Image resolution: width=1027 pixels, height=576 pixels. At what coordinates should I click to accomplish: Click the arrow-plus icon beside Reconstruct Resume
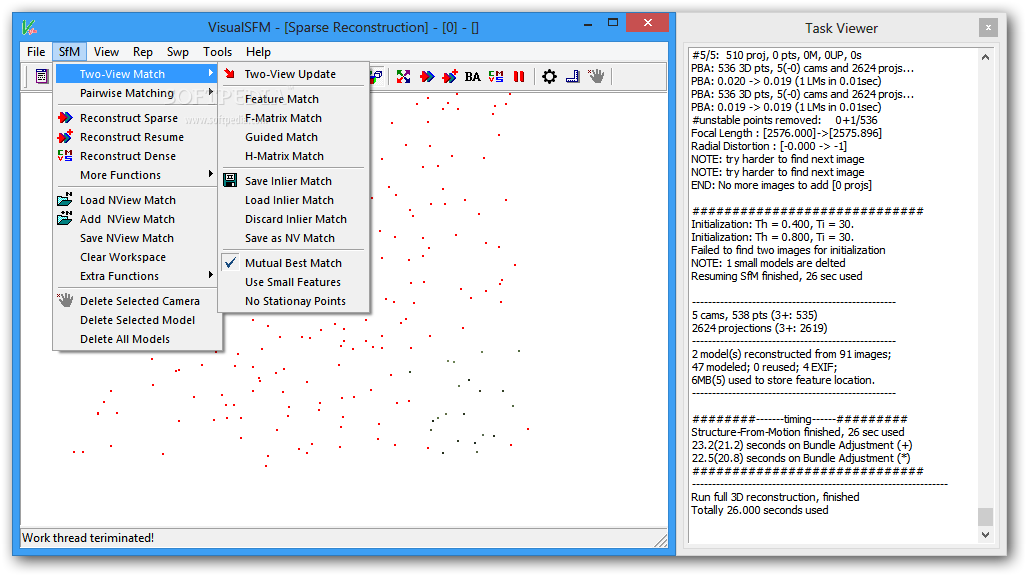65,137
